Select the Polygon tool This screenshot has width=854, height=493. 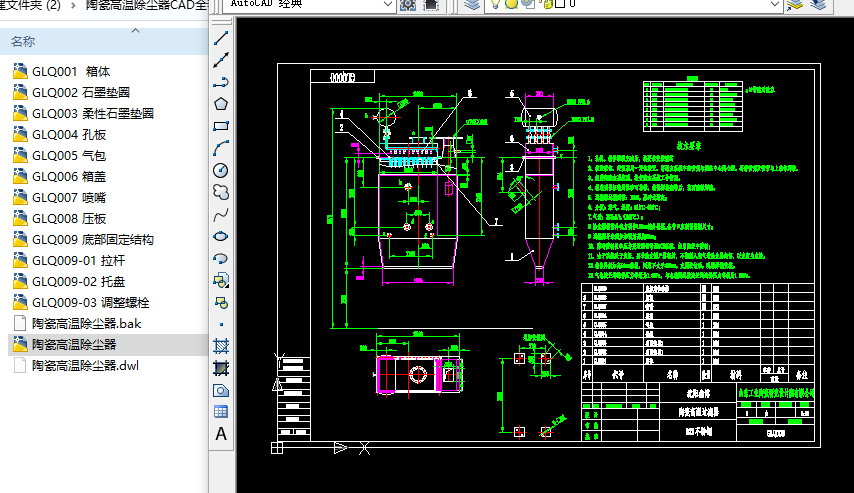click(221, 104)
